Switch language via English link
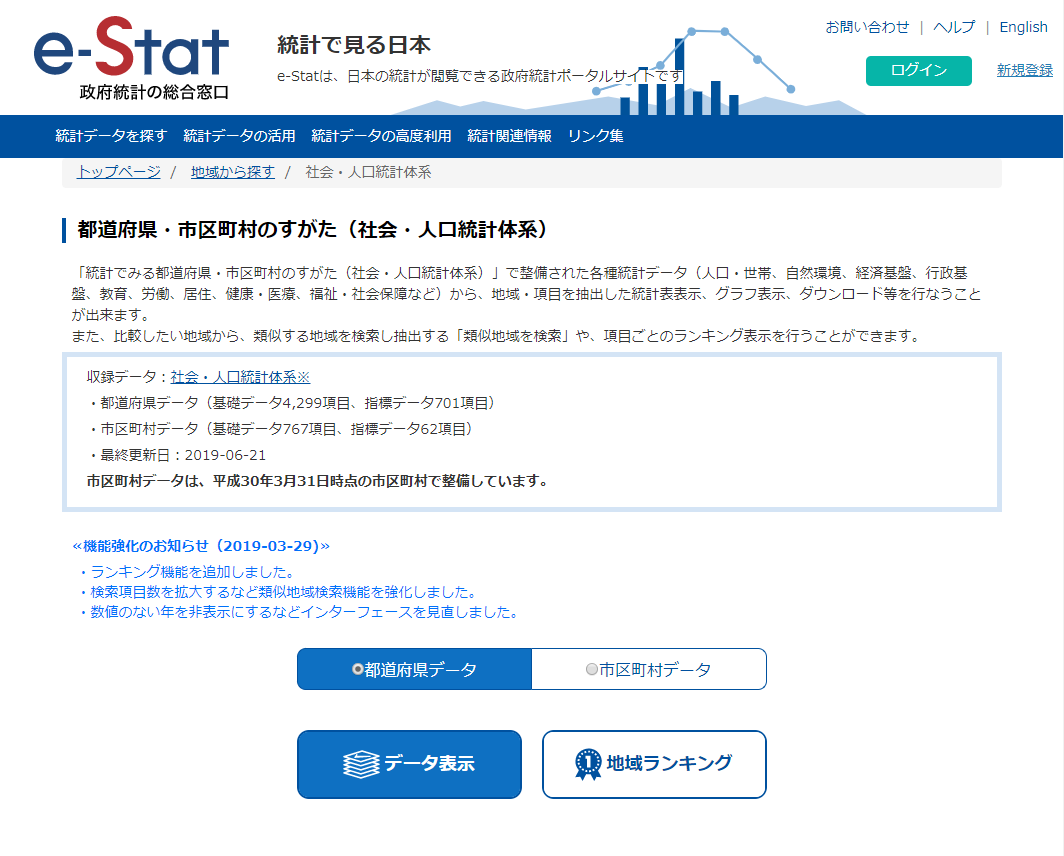 pos(1023,27)
